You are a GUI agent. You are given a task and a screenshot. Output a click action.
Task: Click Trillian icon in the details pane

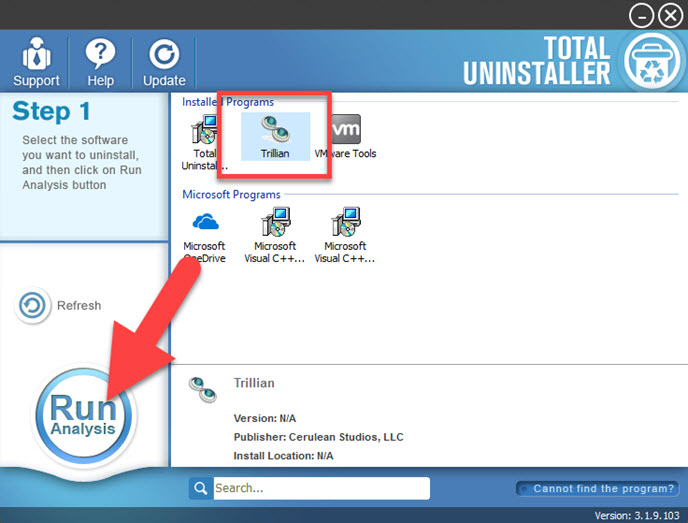point(203,390)
